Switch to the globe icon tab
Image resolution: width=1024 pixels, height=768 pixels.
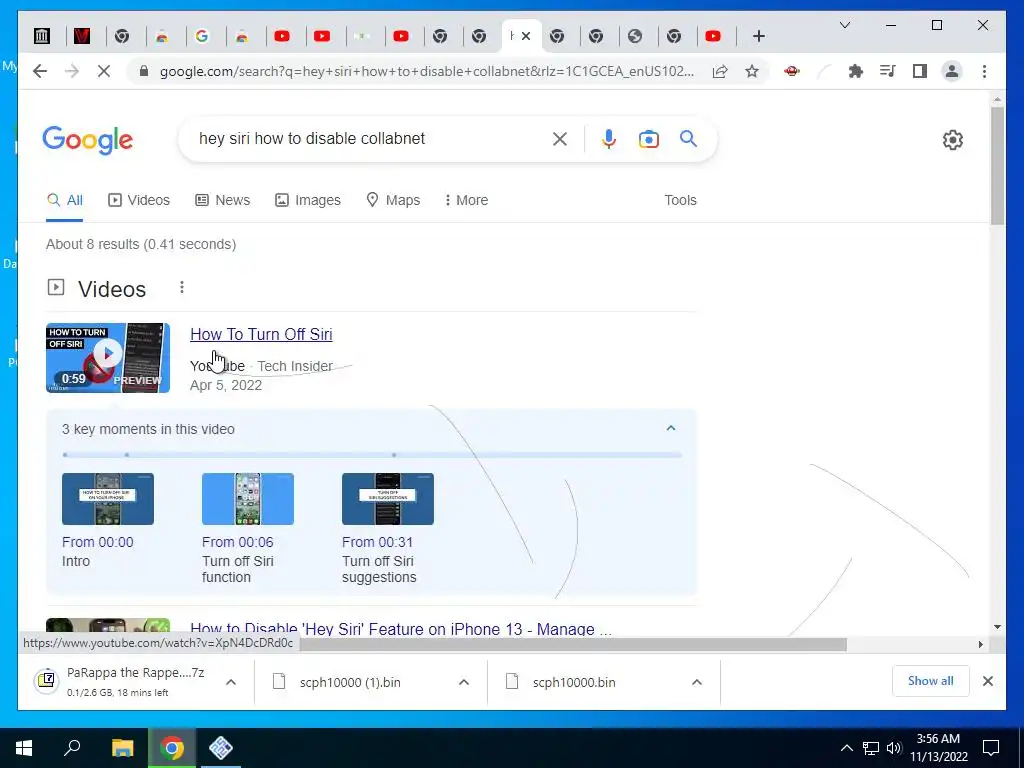point(635,36)
